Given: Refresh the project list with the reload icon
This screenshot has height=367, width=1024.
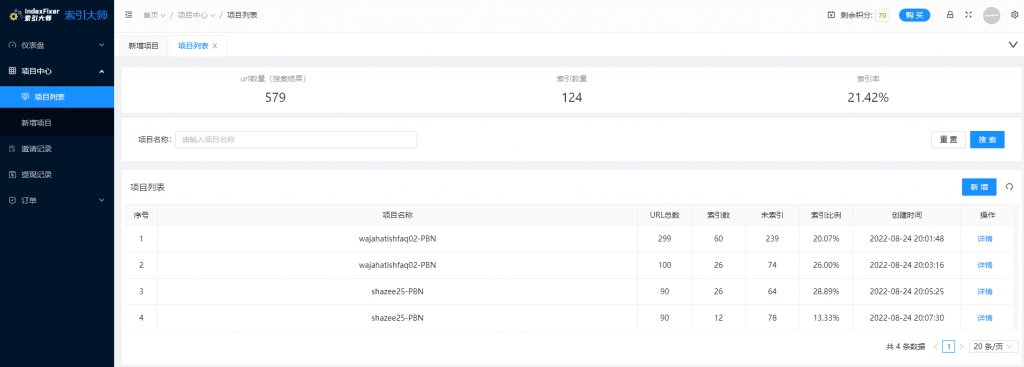Looking at the screenshot, I should (1009, 187).
